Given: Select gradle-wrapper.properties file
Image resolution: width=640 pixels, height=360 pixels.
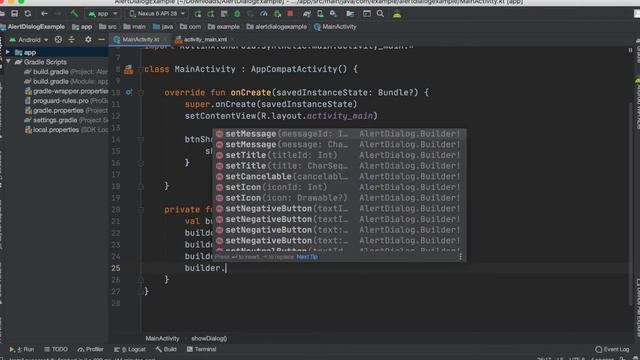Looking at the screenshot, I should tap(66, 91).
